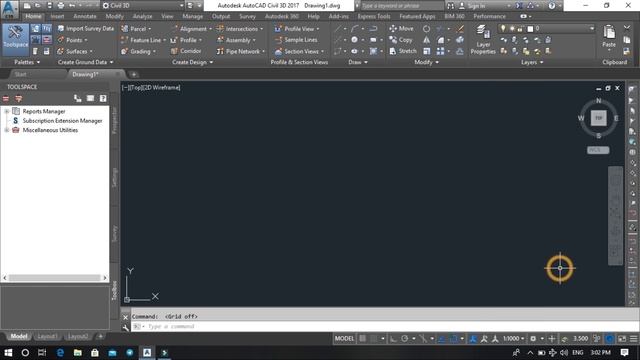This screenshot has width=640, height=360.
Task: Click the layer color white swatch
Action: [530, 29]
